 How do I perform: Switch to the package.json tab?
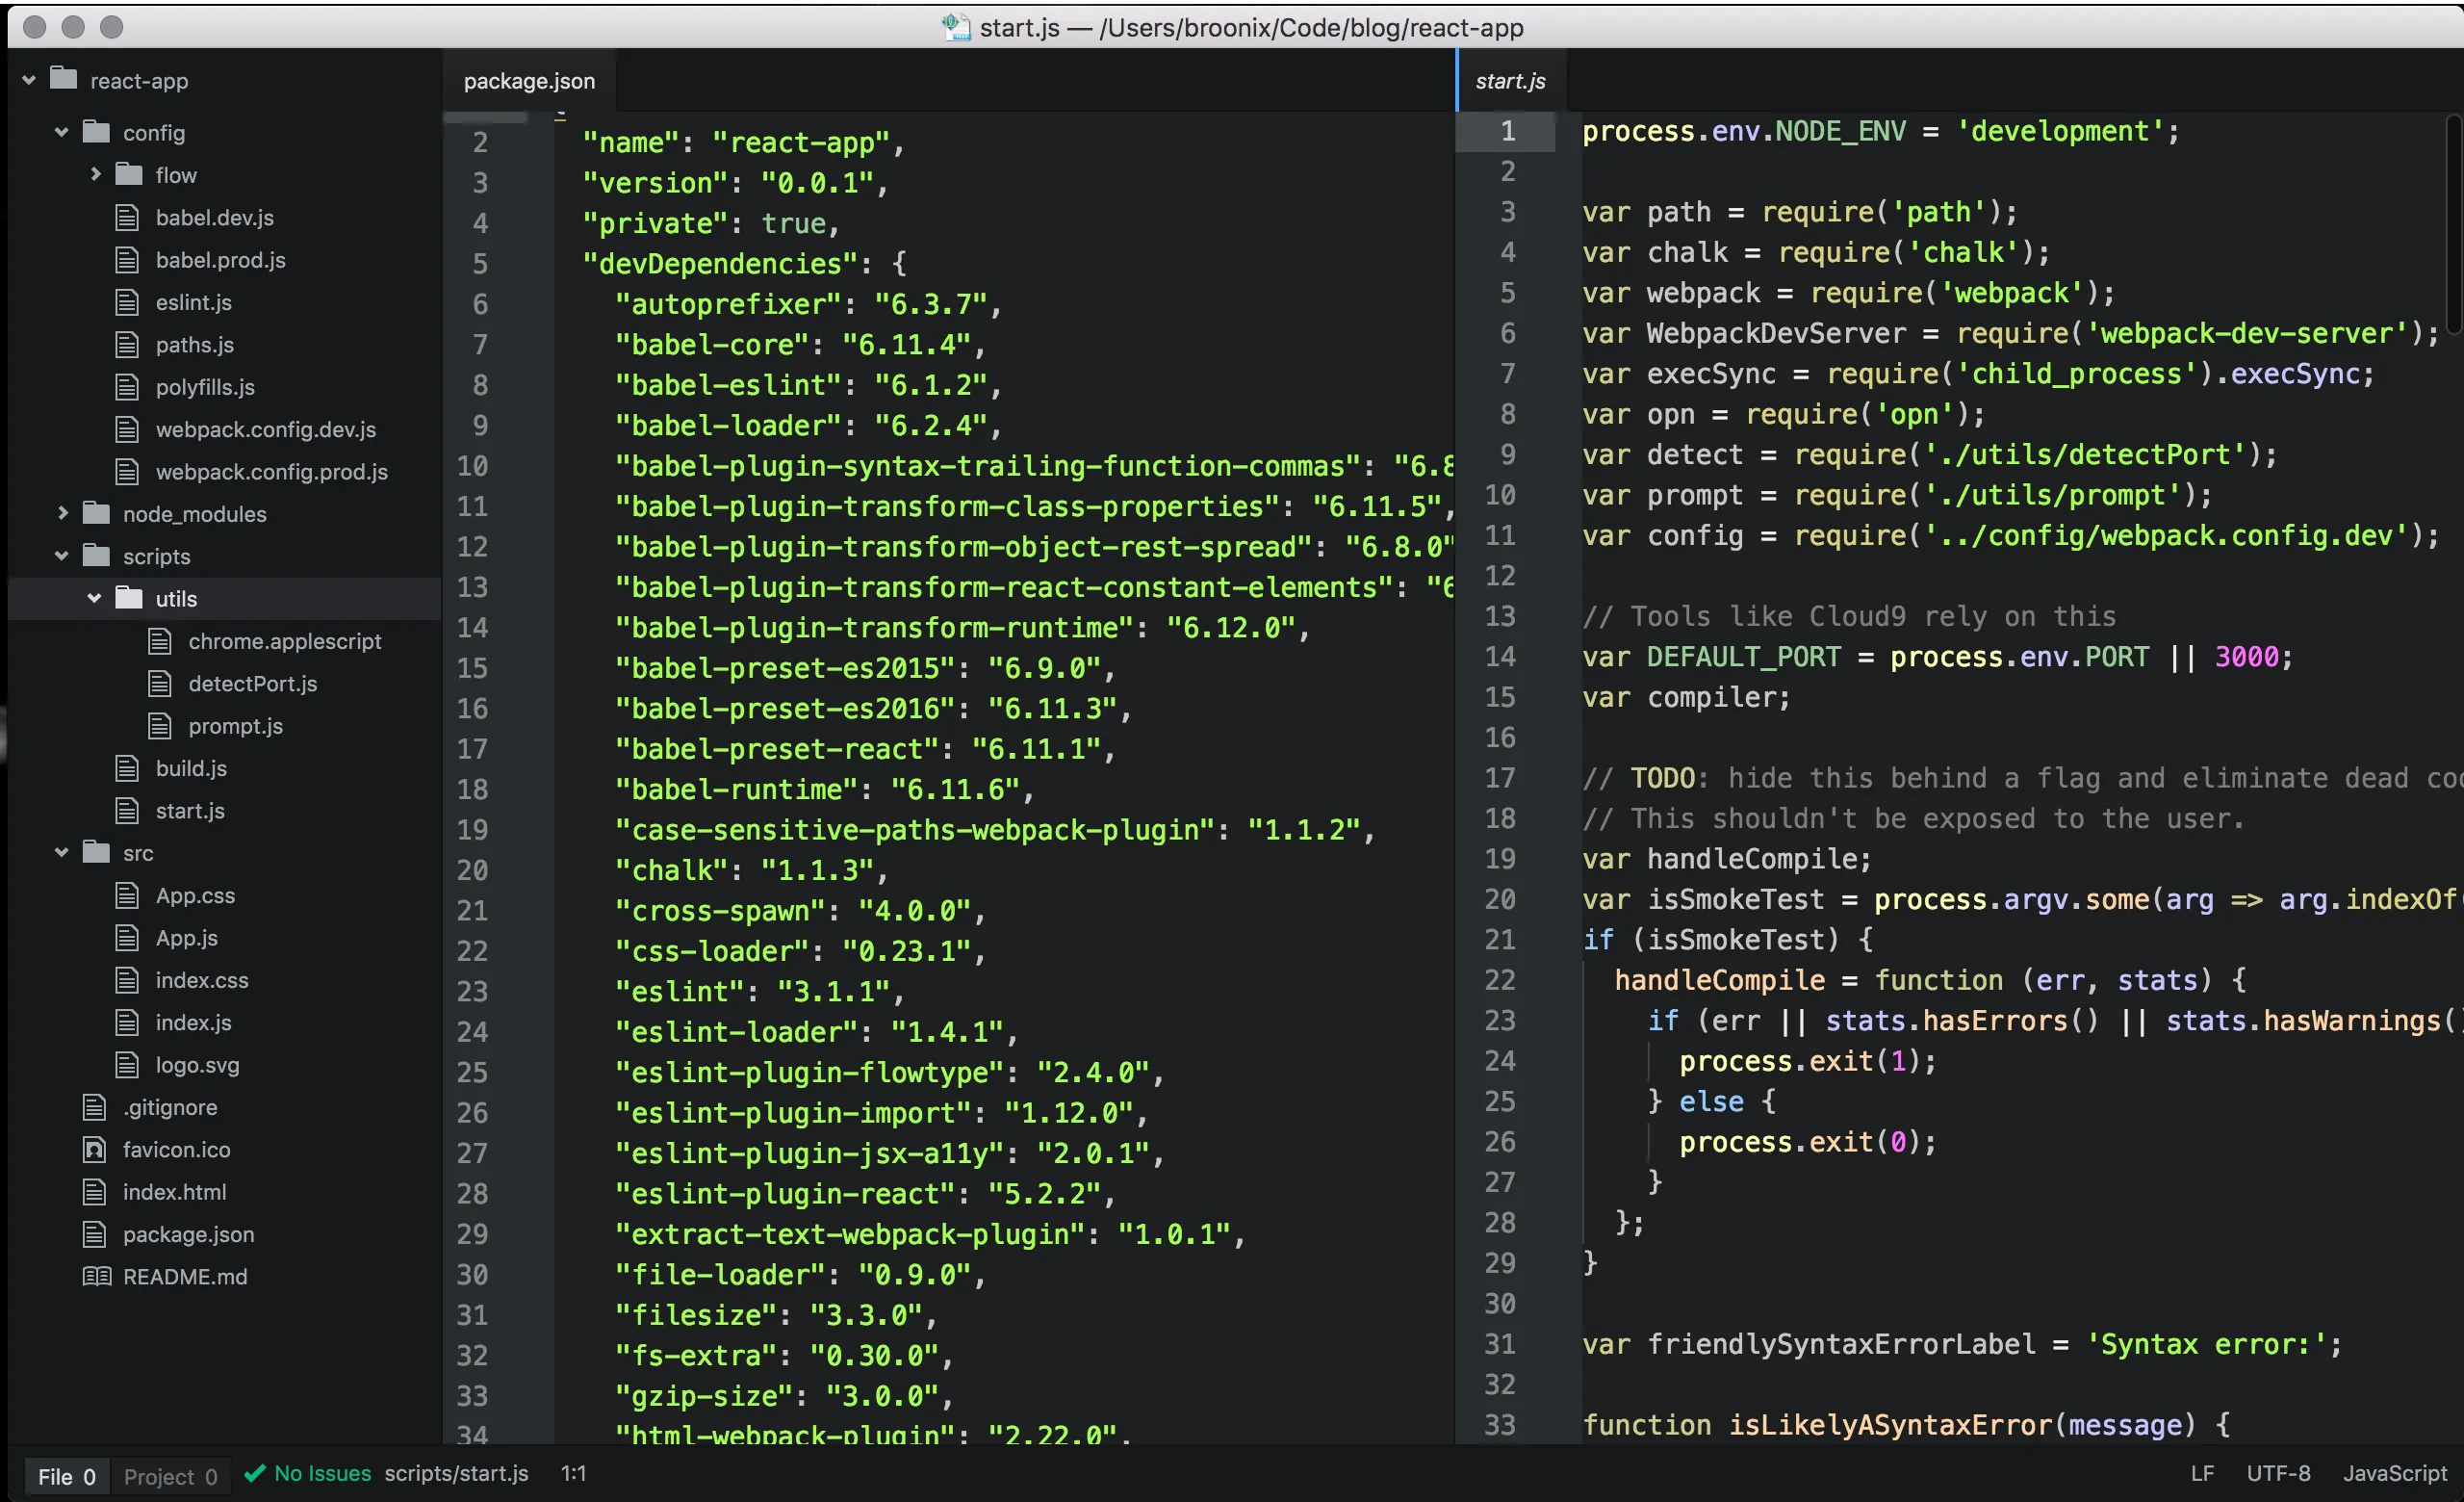(528, 80)
